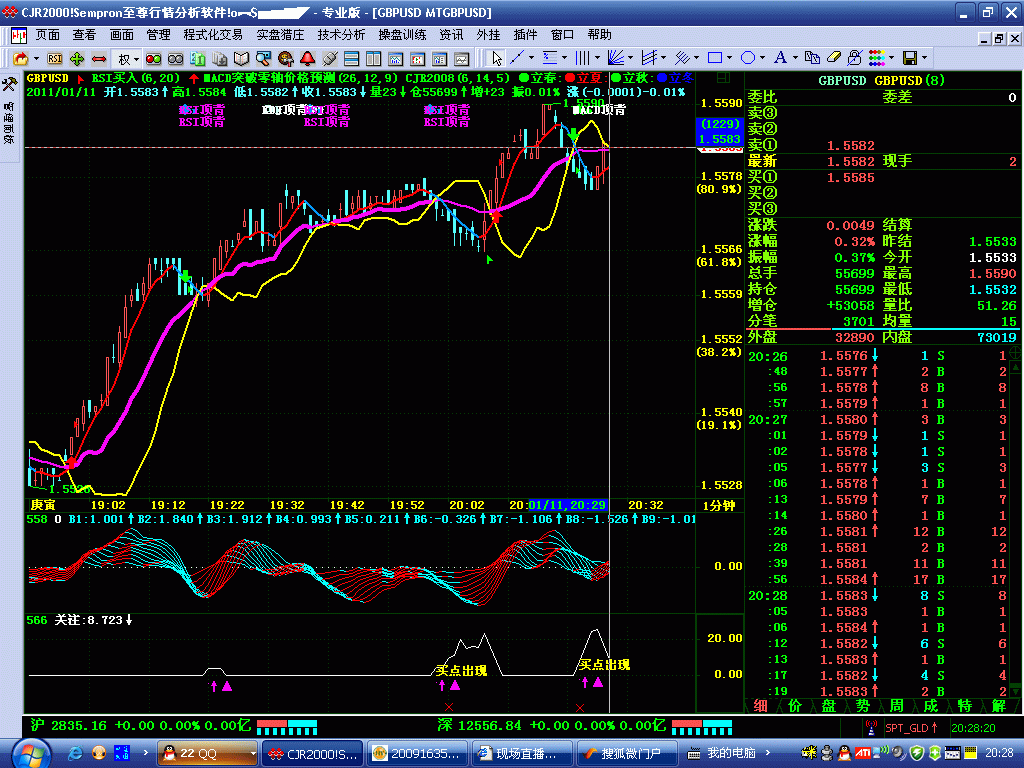Switch to the 细 tab in quote panel
Viewport: 1024px width, 768px height.
click(762, 705)
